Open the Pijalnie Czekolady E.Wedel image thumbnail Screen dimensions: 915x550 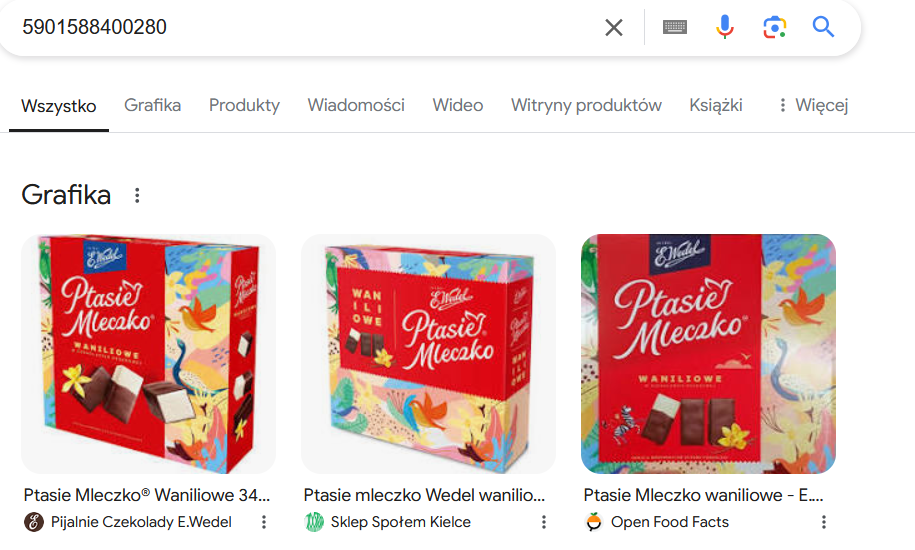click(x=148, y=353)
